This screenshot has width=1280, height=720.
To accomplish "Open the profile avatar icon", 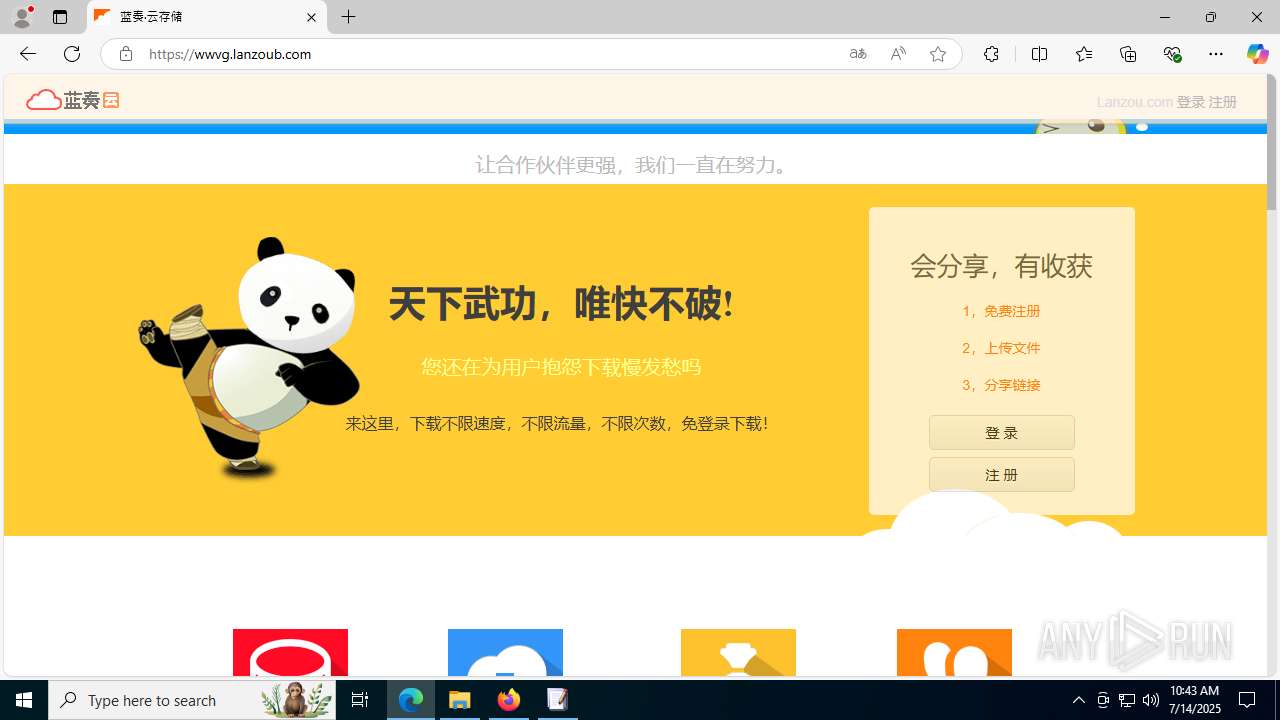I will [x=22, y=17].
